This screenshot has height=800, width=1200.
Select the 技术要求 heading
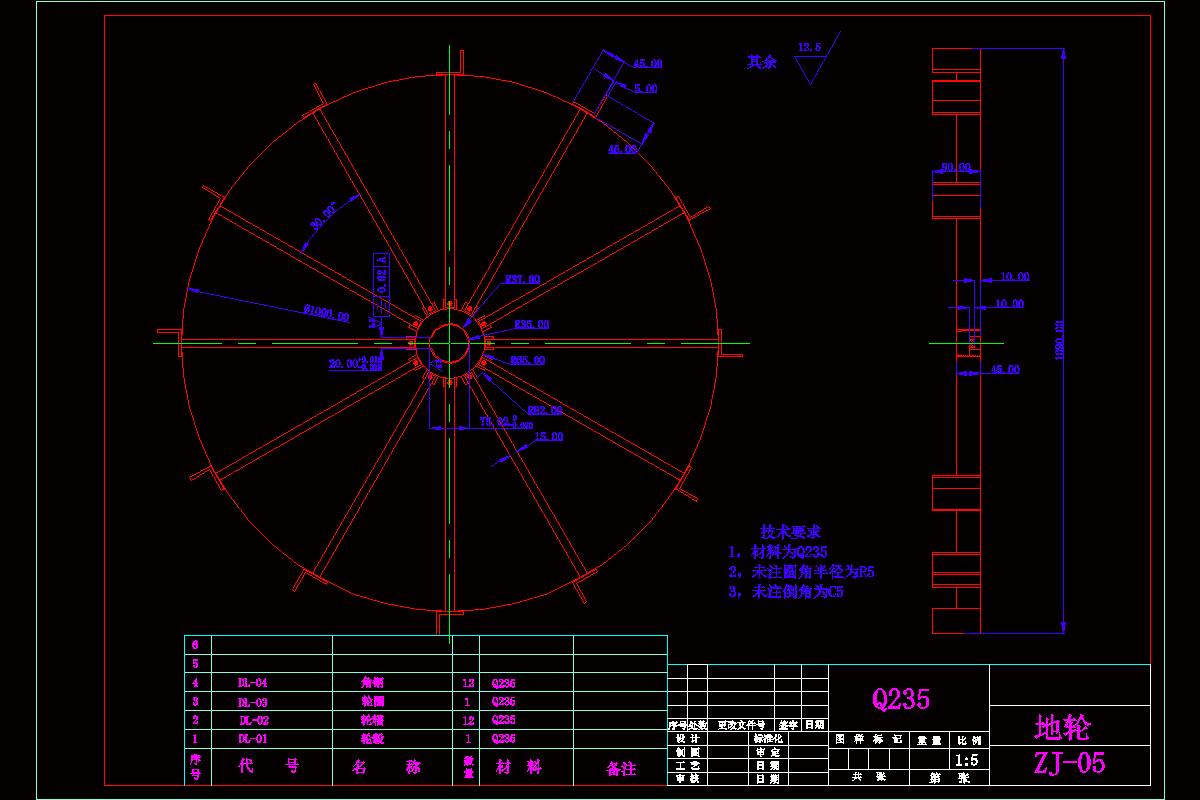click(x=790, y=532)
